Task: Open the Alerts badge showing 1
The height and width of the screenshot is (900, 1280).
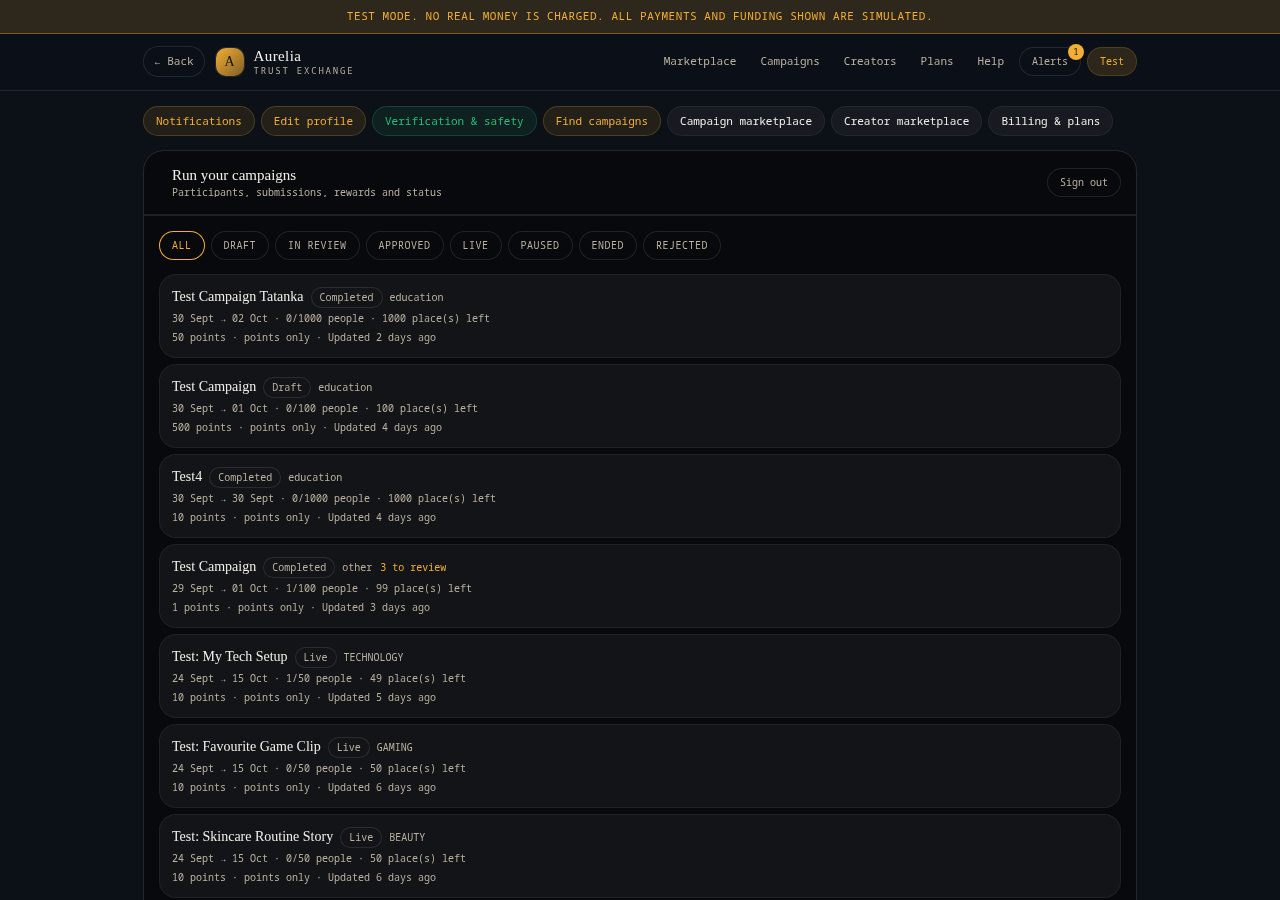Action: click(1076, 52)
